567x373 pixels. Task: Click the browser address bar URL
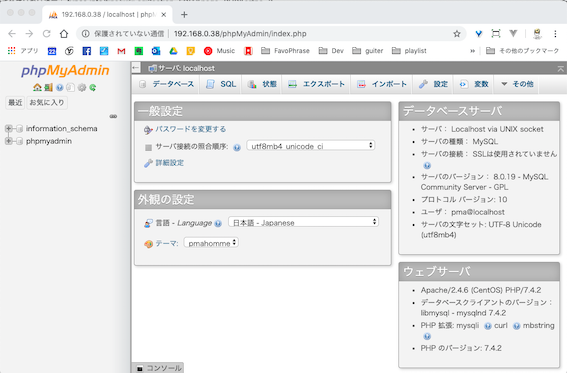pyautogui.click(x=240, y=34)
